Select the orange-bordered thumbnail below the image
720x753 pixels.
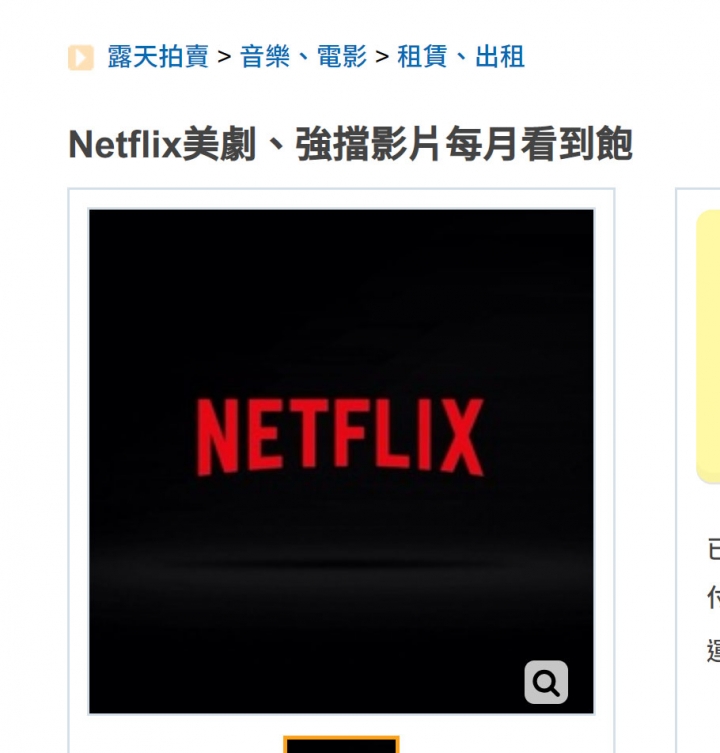click(x=342, y=744)
